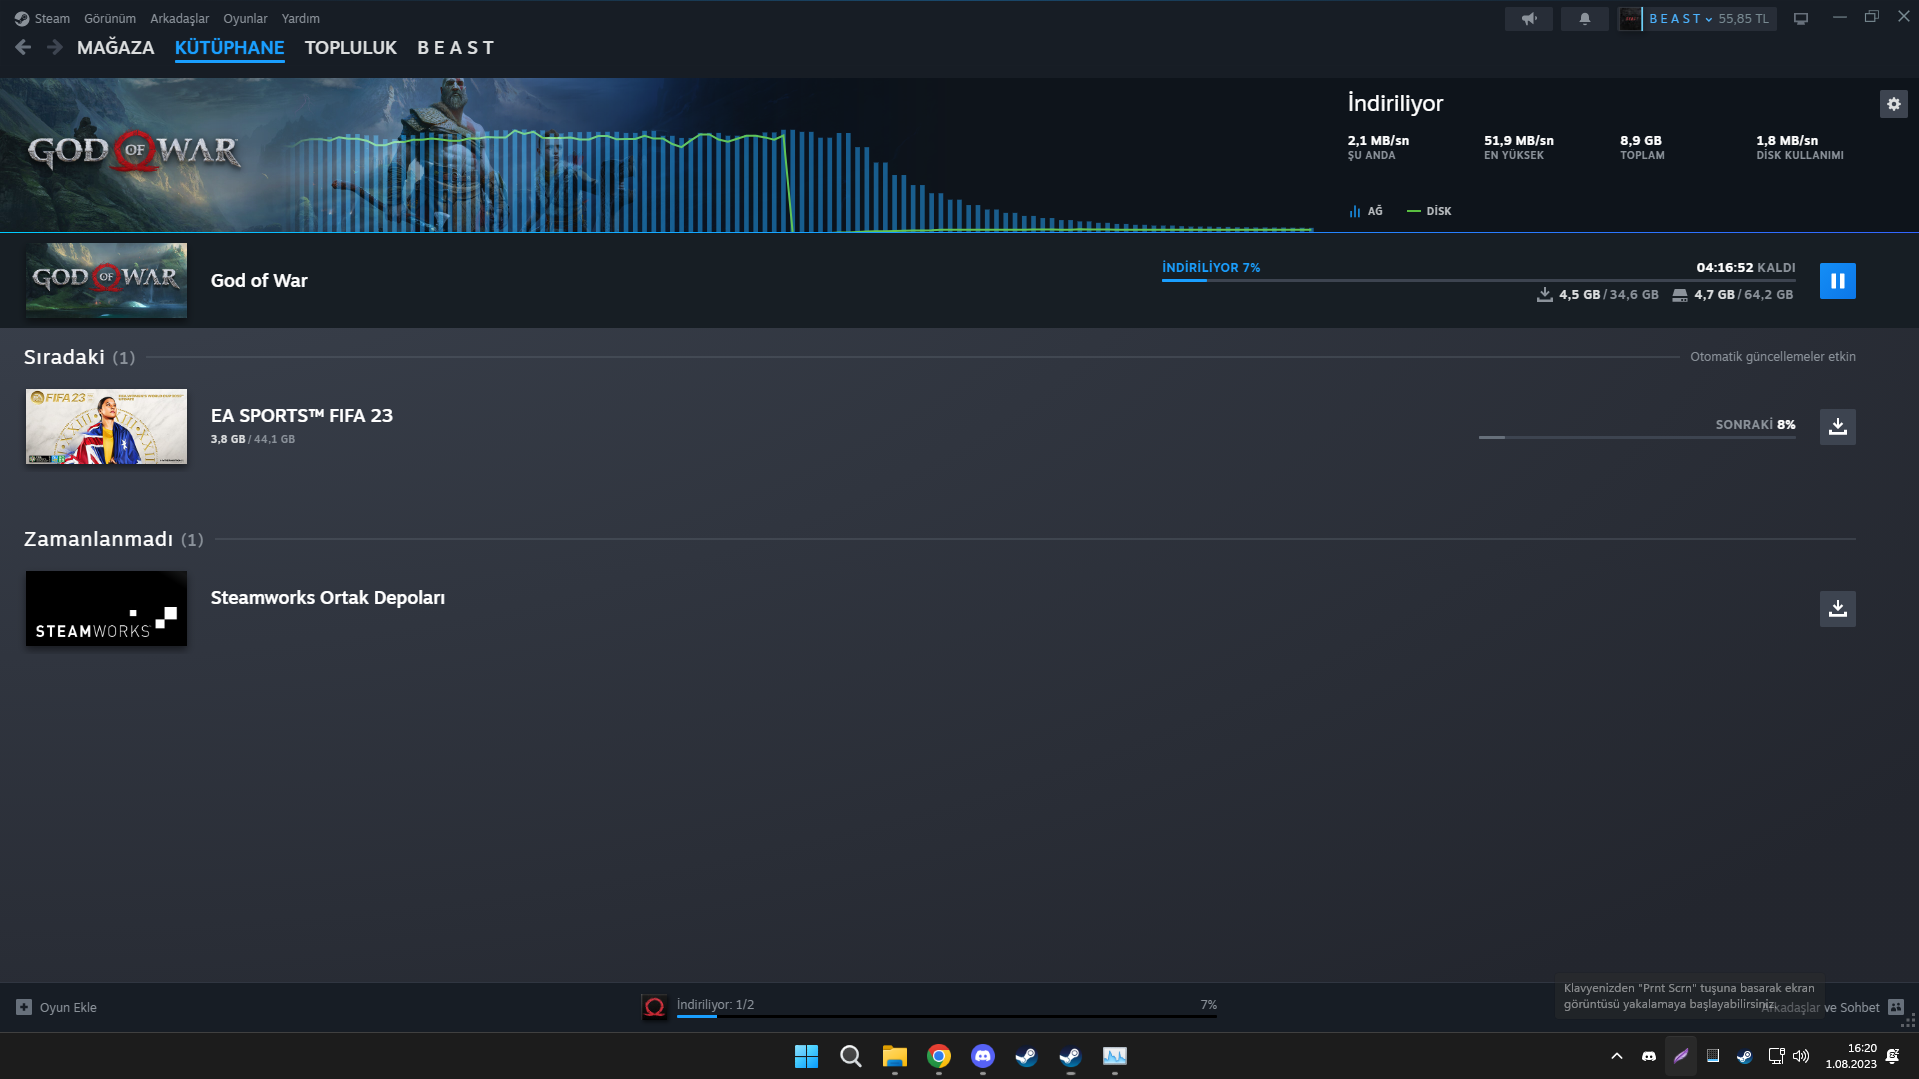Switch to the KÜTÜPHANE tab
Image resolution: width=1919 pixels, height=1079 pixels.
tap(230, 47)
